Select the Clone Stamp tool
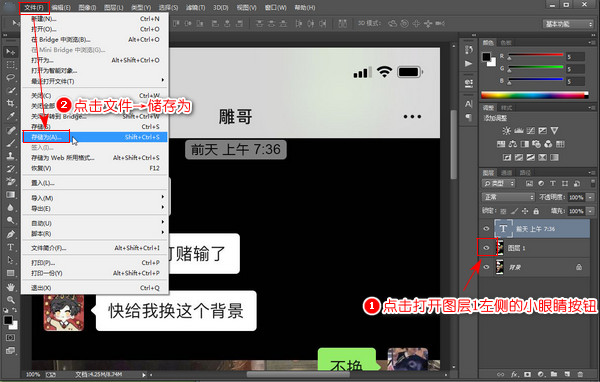 [x=10, y=156]
